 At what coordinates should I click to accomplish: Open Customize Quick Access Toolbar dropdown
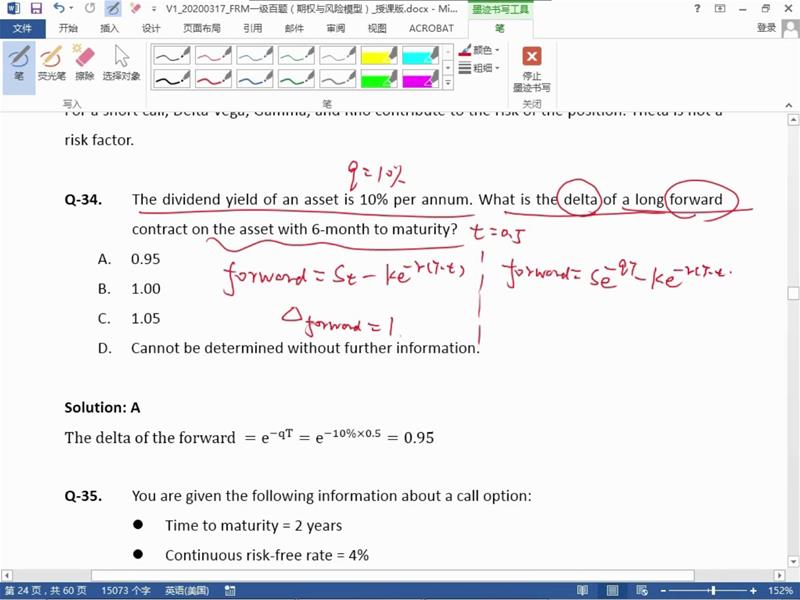154,9
